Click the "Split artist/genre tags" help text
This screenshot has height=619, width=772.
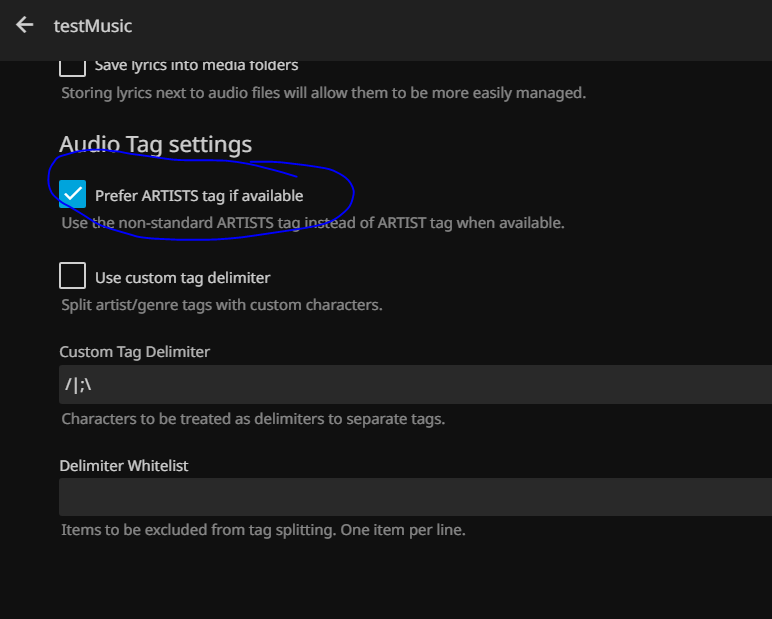[x=222, y=305]
